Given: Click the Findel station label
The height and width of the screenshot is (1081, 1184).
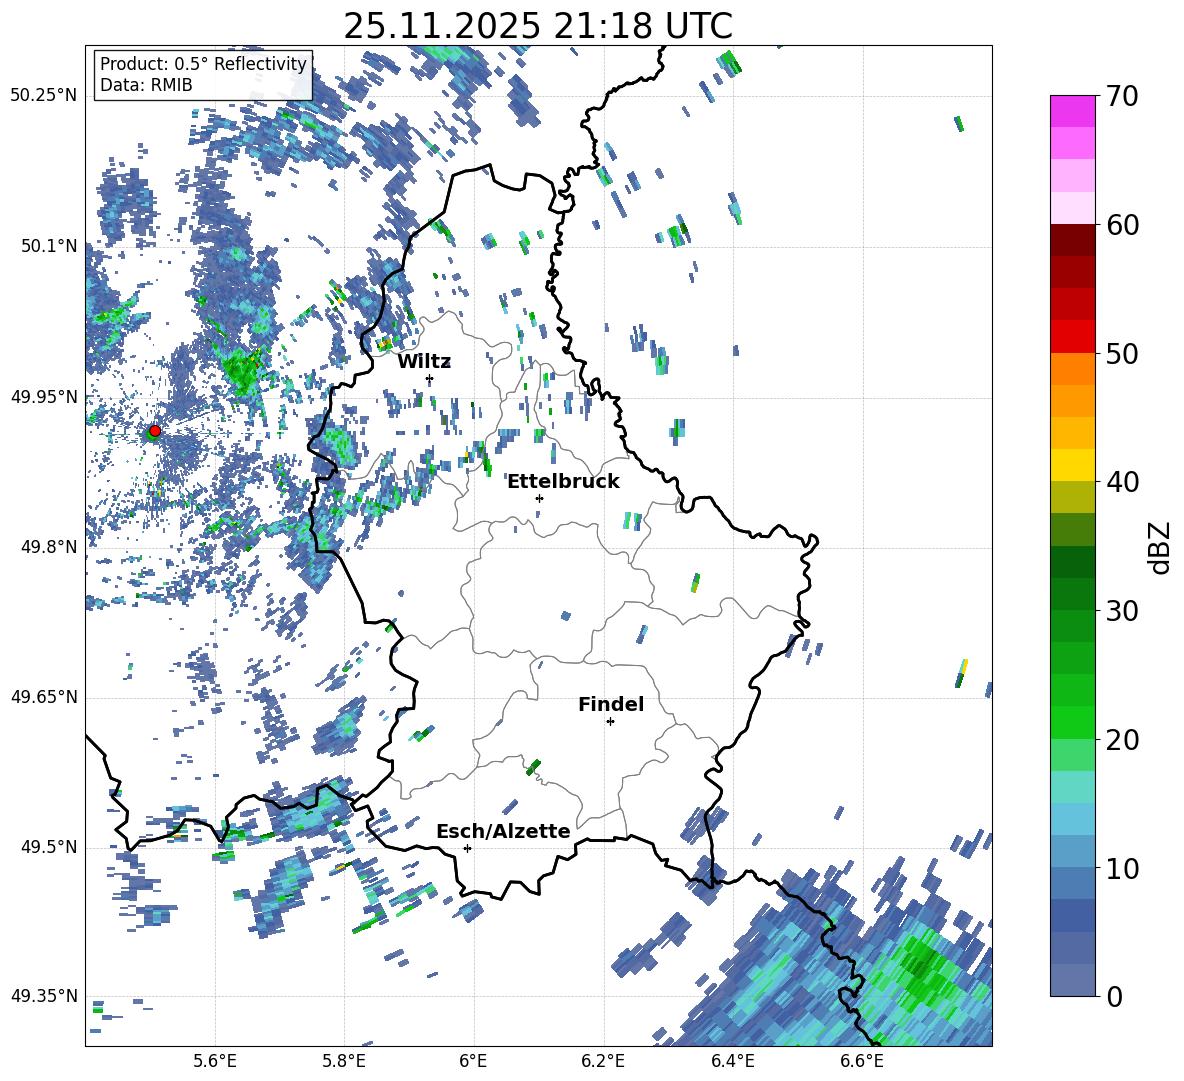Looking at the screenshot, I should pos(611,704).
